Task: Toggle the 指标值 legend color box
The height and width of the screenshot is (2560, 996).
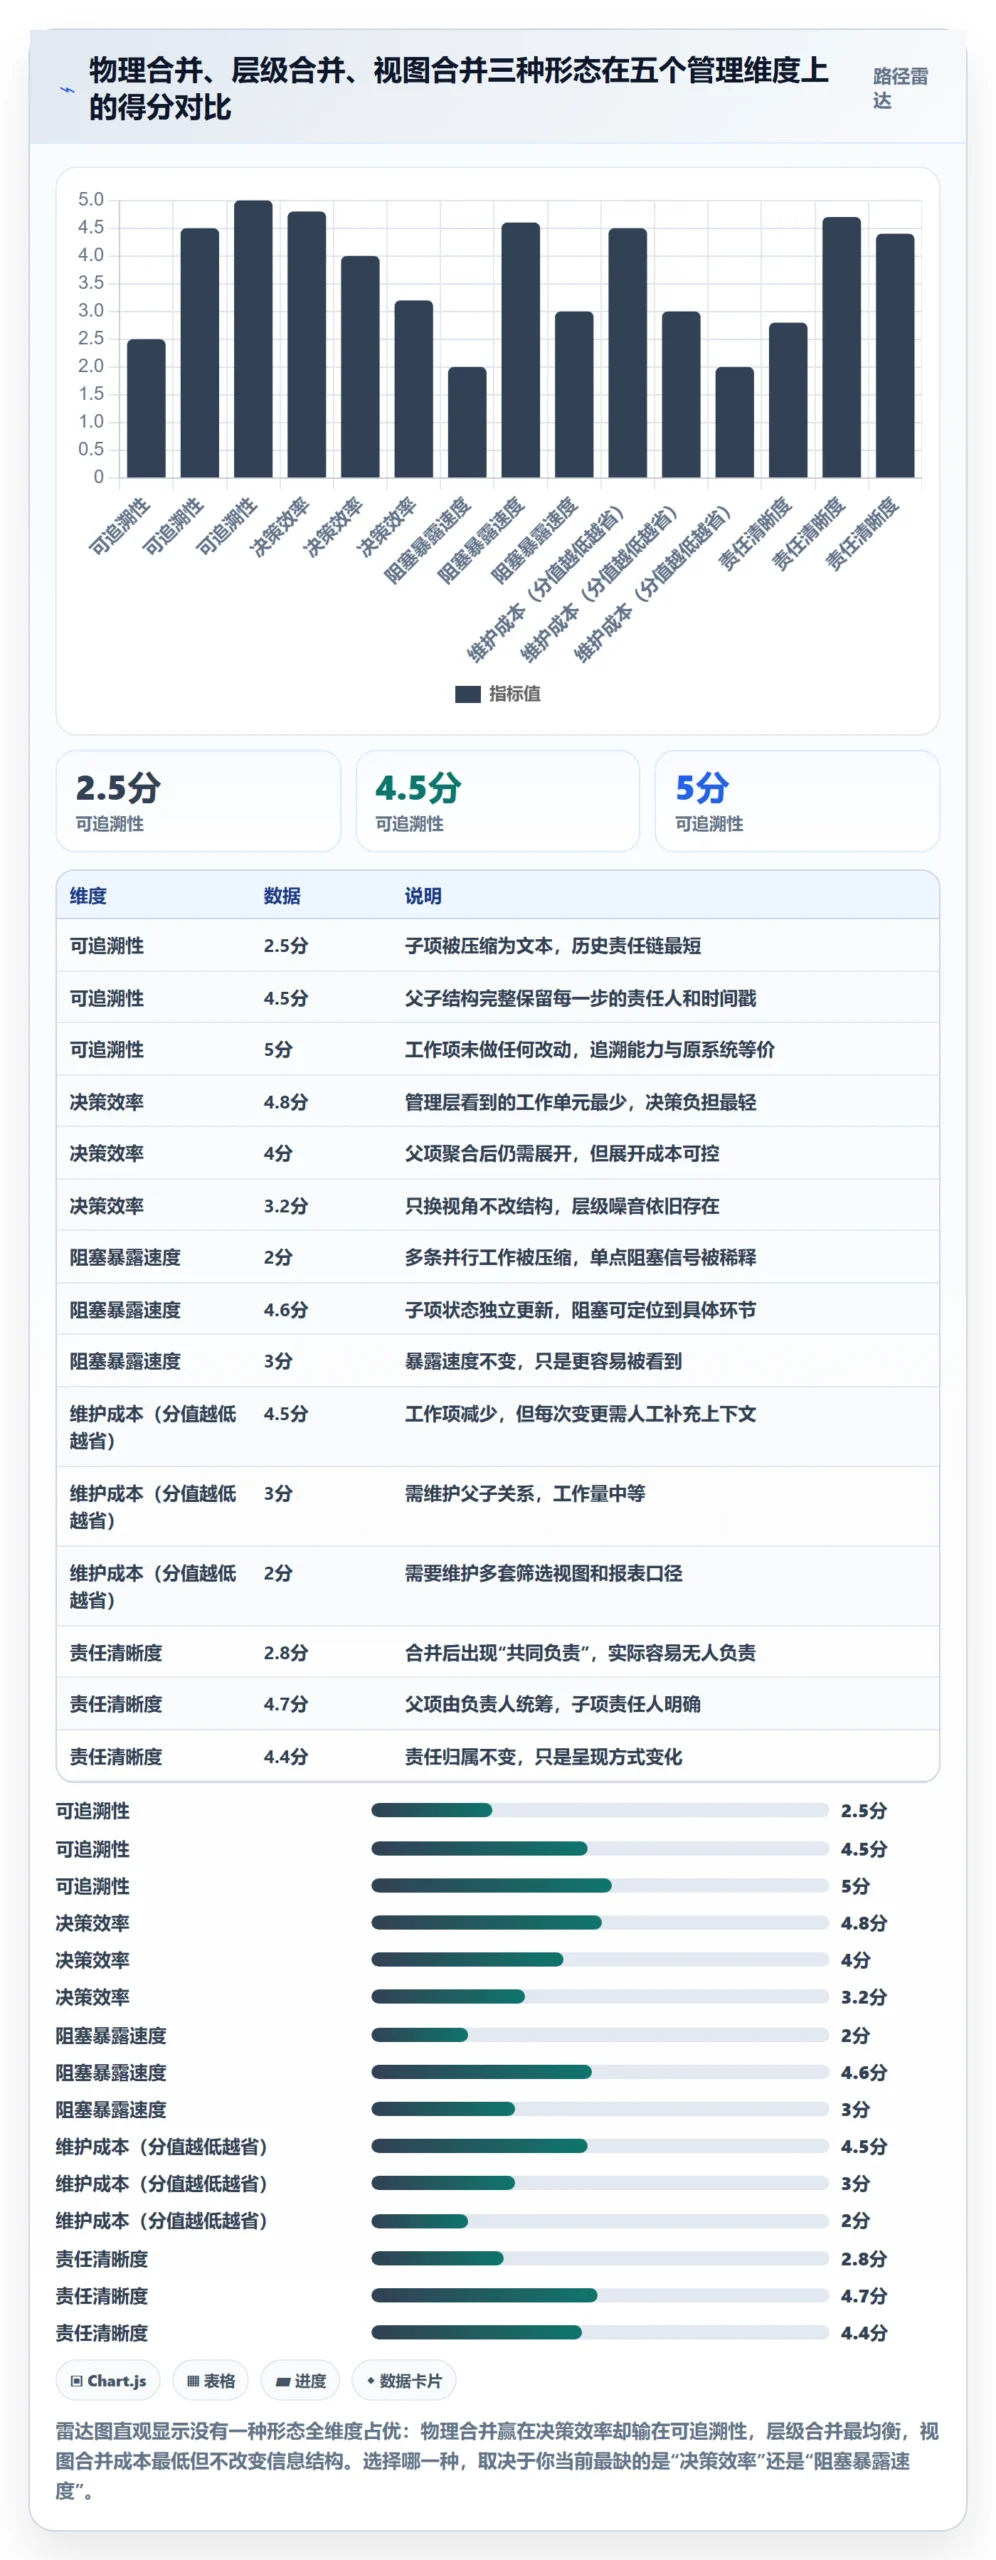Action: [467, 694]
